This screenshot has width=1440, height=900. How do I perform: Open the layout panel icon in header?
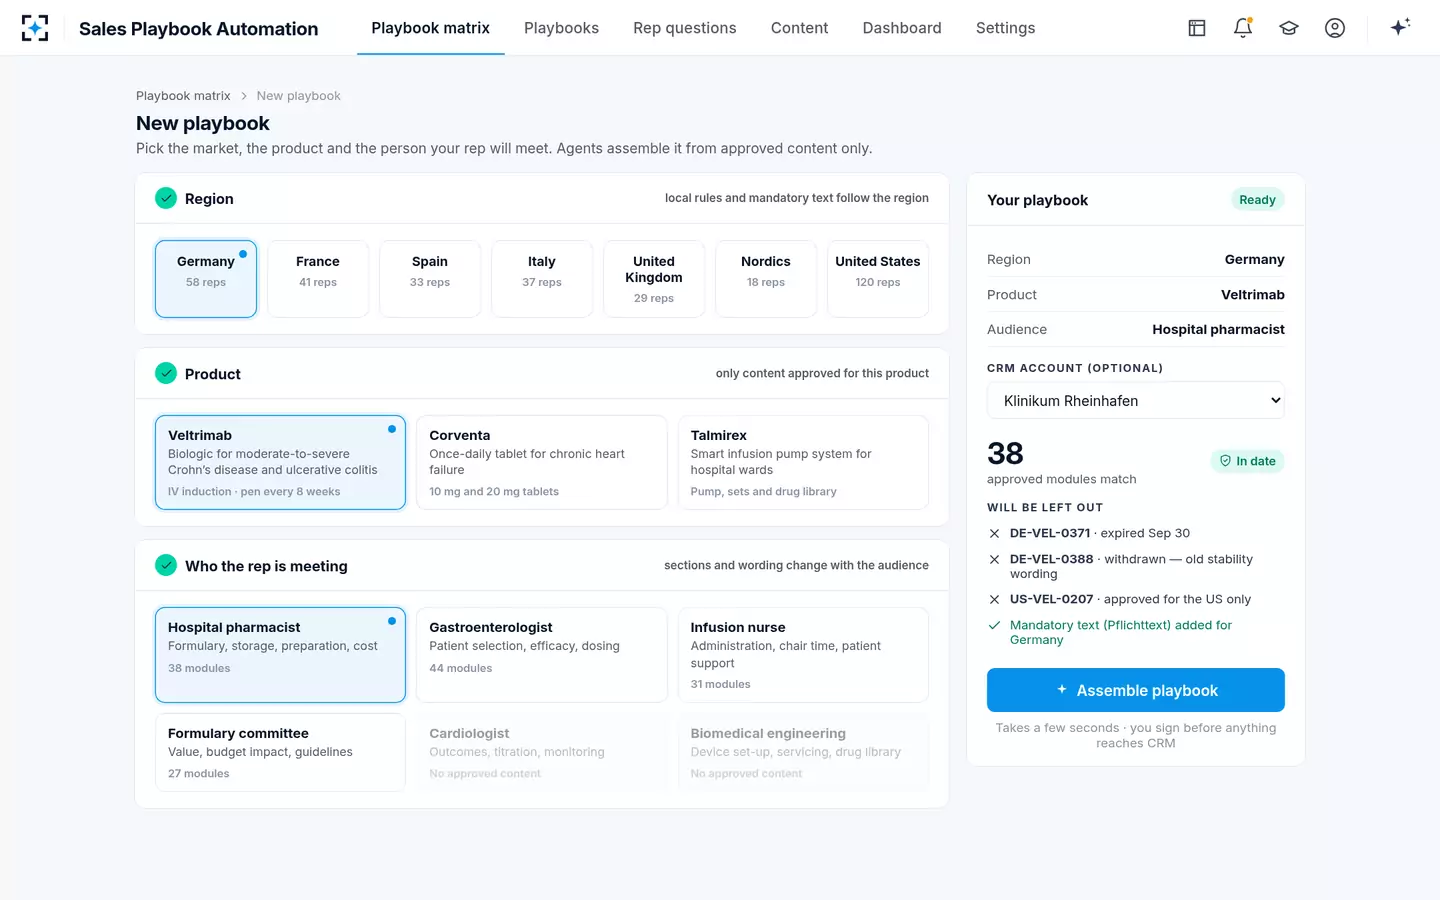click(1197, 28)
